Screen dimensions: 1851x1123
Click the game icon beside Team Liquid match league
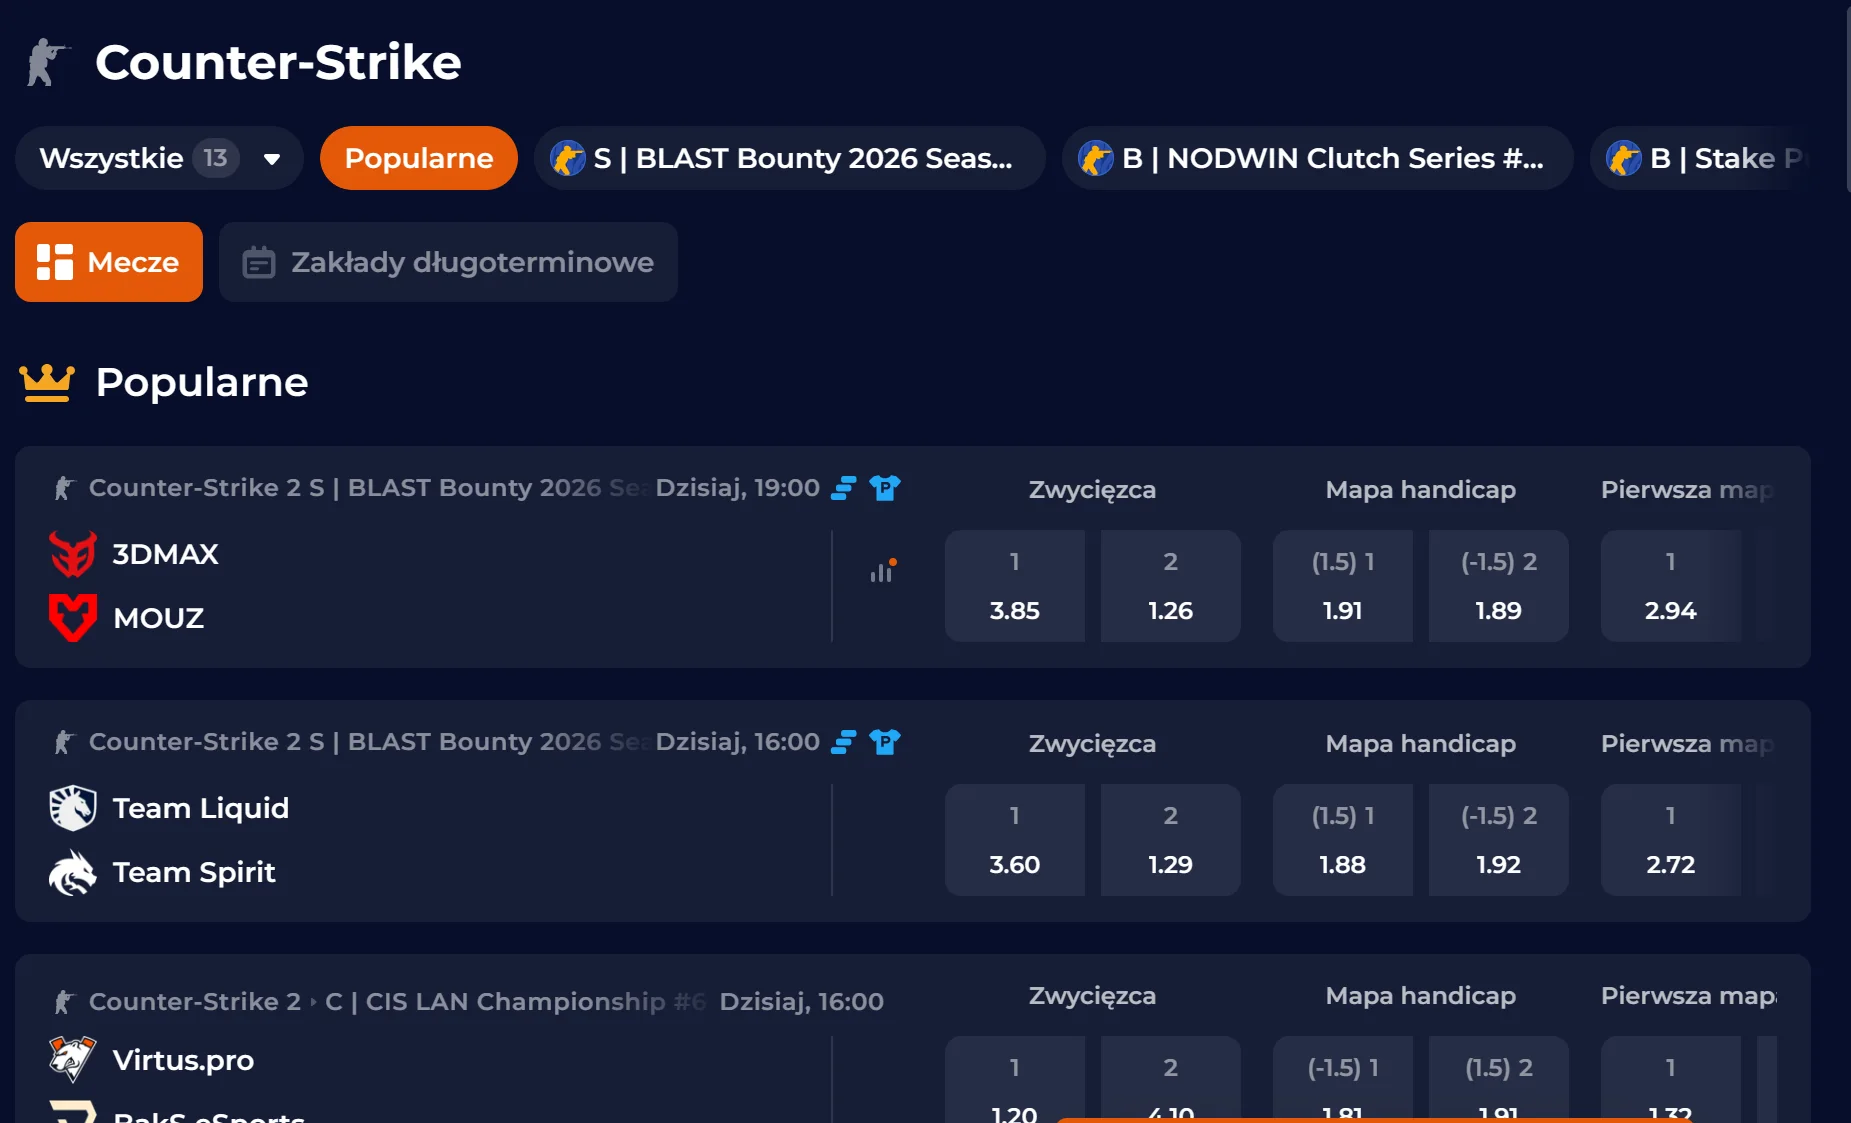pos(64,742)
